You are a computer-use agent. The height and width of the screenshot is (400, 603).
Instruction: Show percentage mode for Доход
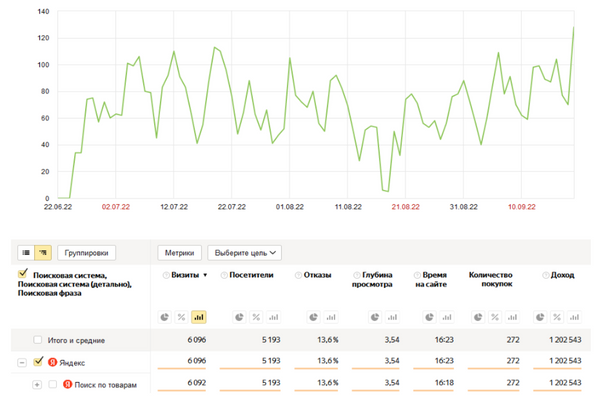pyautogui.click(x=557, y=317)
